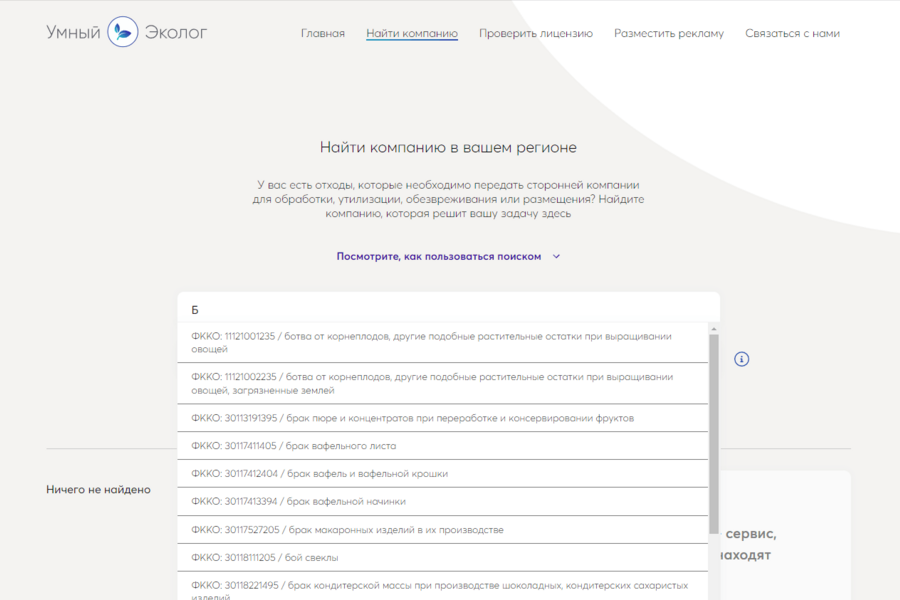Pick ФККО 30117413394 брак вафельной начинки
Image resolution: width=900 pixels, height=600 pixels.
(x=443, y=501)
